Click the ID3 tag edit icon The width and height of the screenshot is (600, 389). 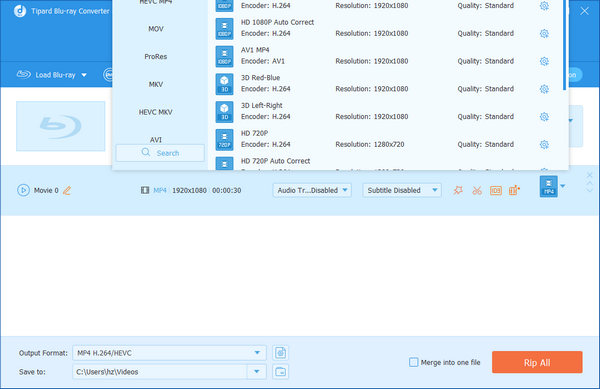click(x=496, y=190)
